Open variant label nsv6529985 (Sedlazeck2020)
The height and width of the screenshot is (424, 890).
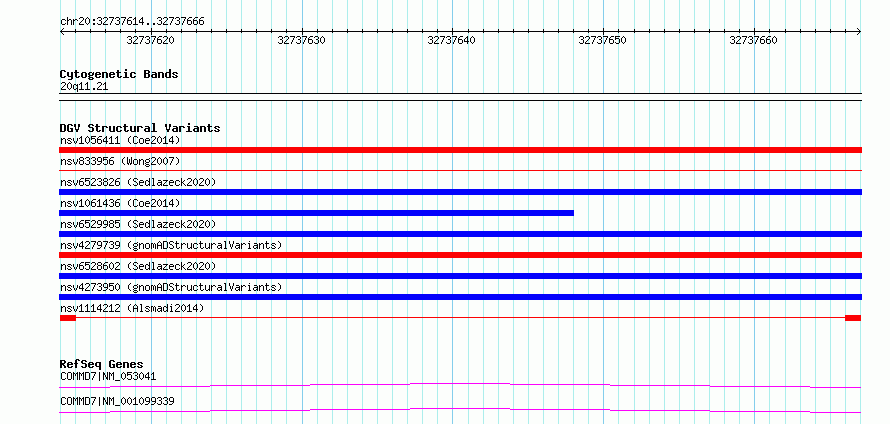pyautogui.click(x=138, y=224)
